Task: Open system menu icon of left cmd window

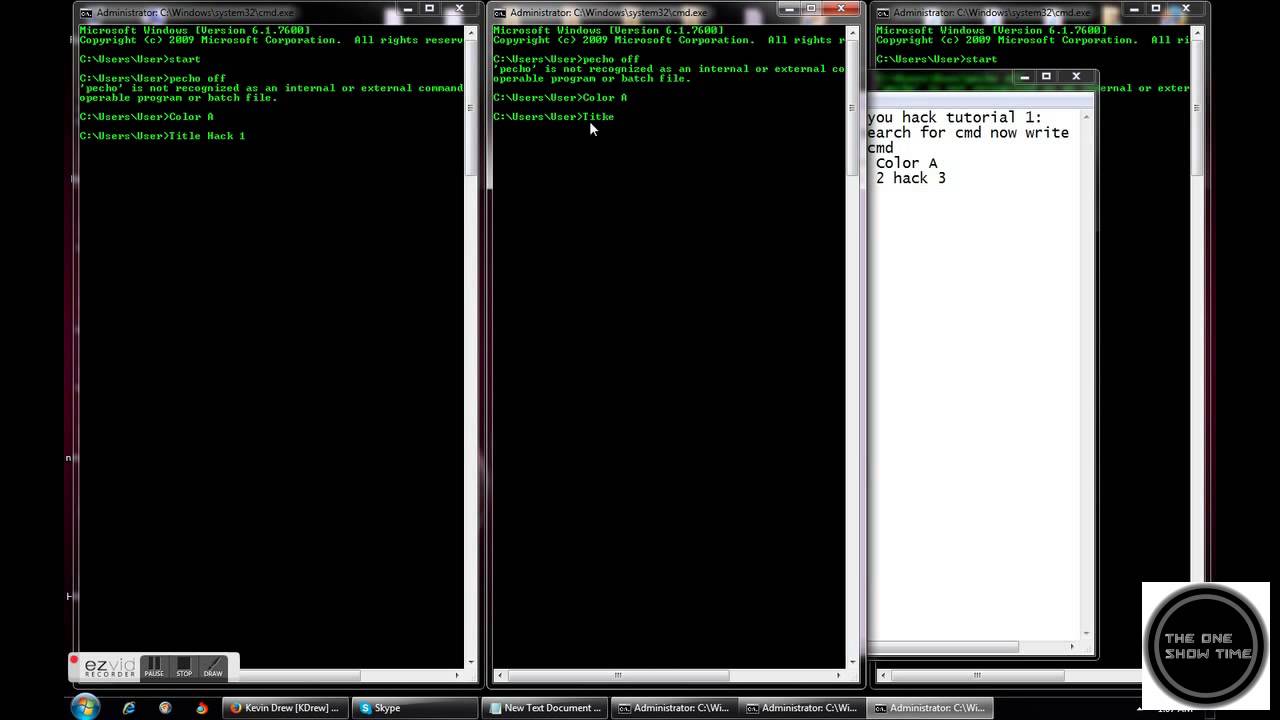Action: pos(86,13)
